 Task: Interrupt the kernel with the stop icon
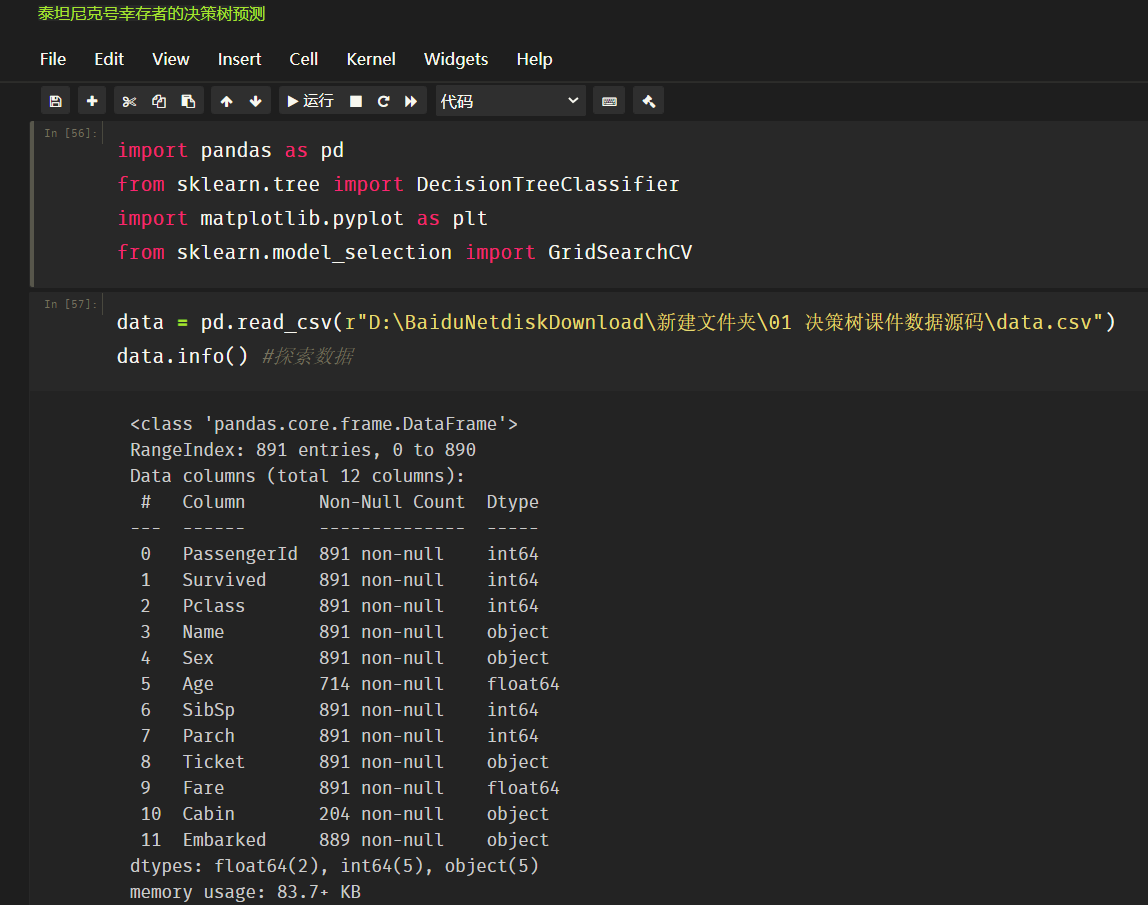(x=355, y=100)
